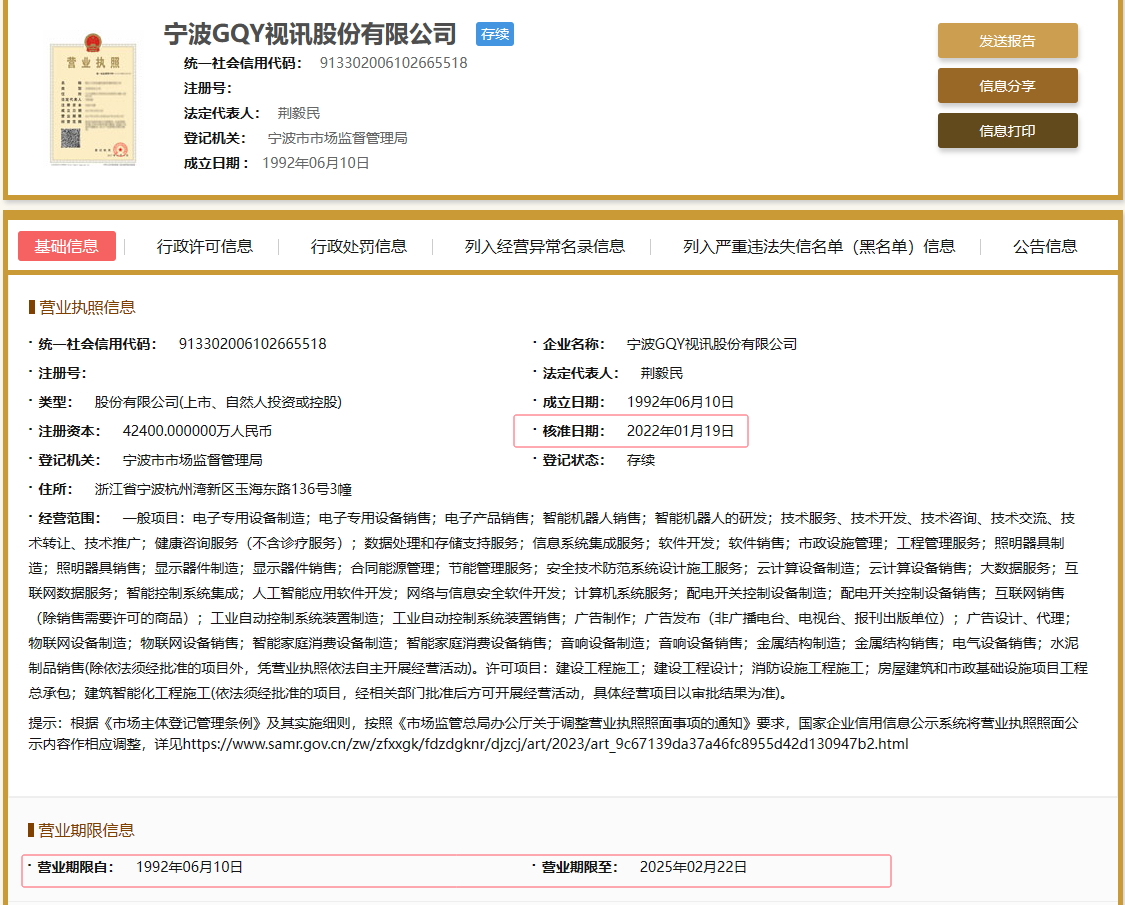Switch to the 行政许可信息 tab
Image resolution: width=1125 pixels, height=905 pixels.
(204, 246)
